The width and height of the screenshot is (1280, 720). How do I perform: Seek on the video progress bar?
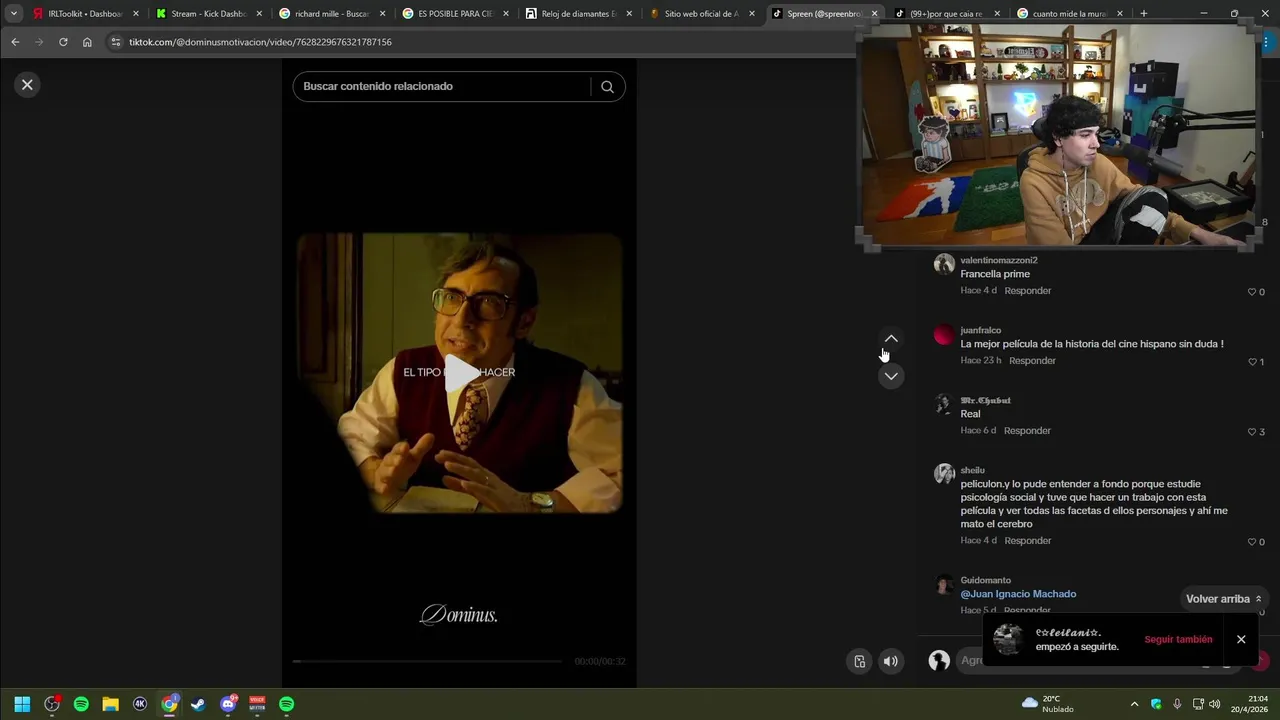pos(427,661)
